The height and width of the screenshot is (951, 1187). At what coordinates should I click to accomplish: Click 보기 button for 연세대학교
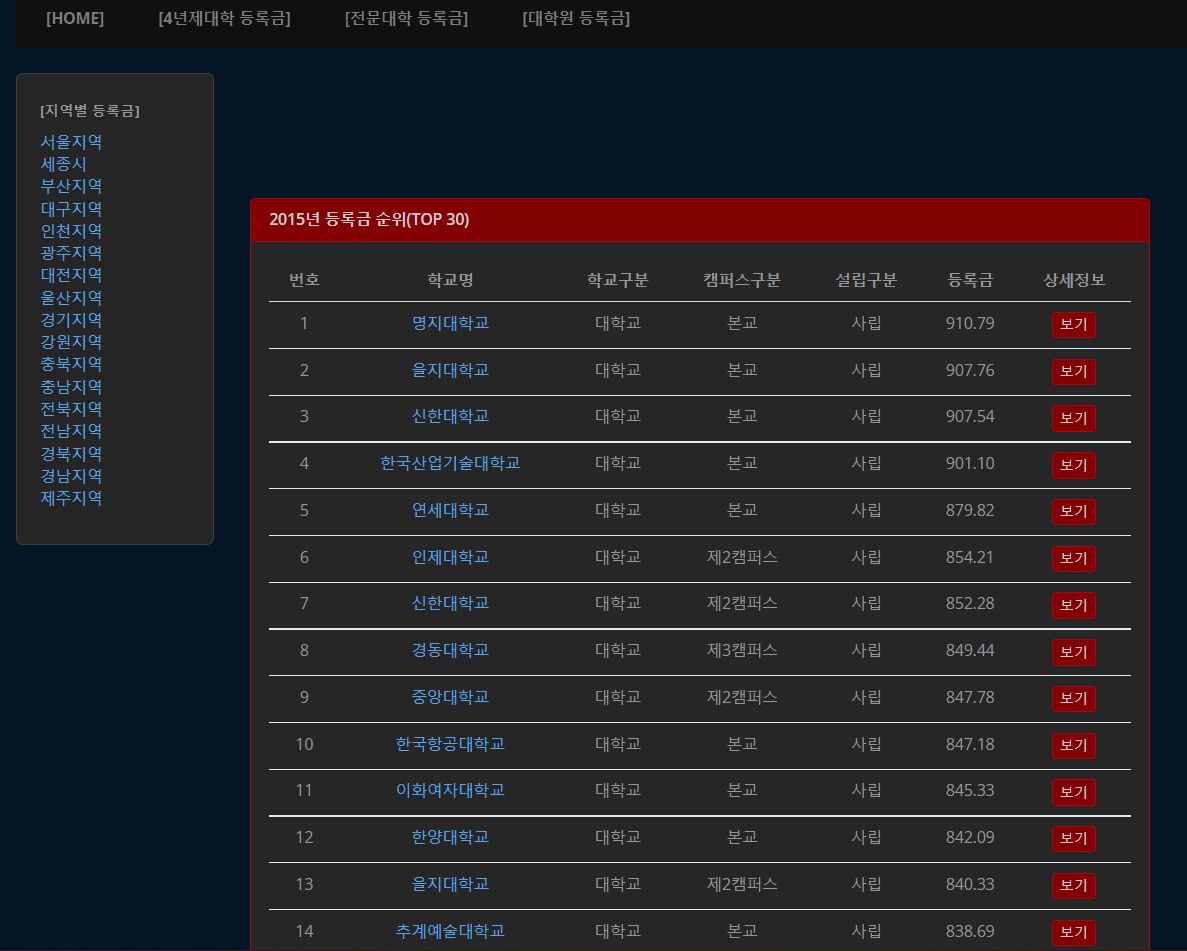tap(1073, 512)
